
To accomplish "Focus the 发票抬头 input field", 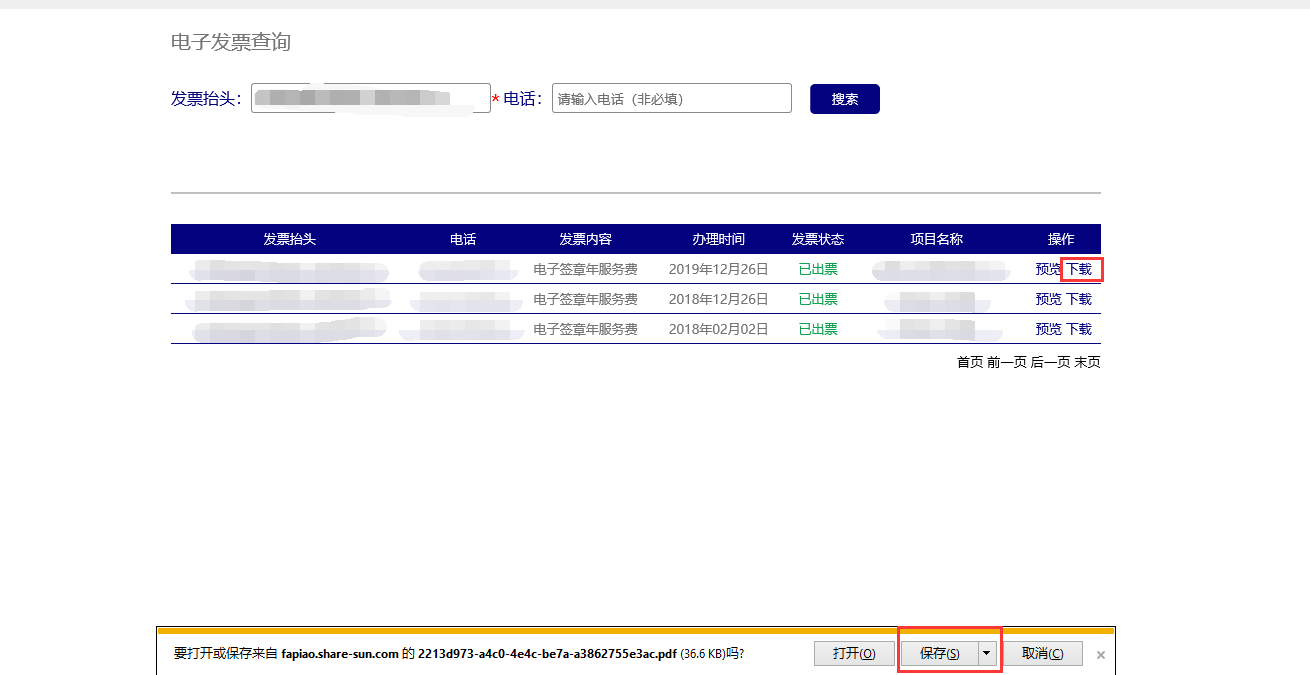I will click(370, 98).
